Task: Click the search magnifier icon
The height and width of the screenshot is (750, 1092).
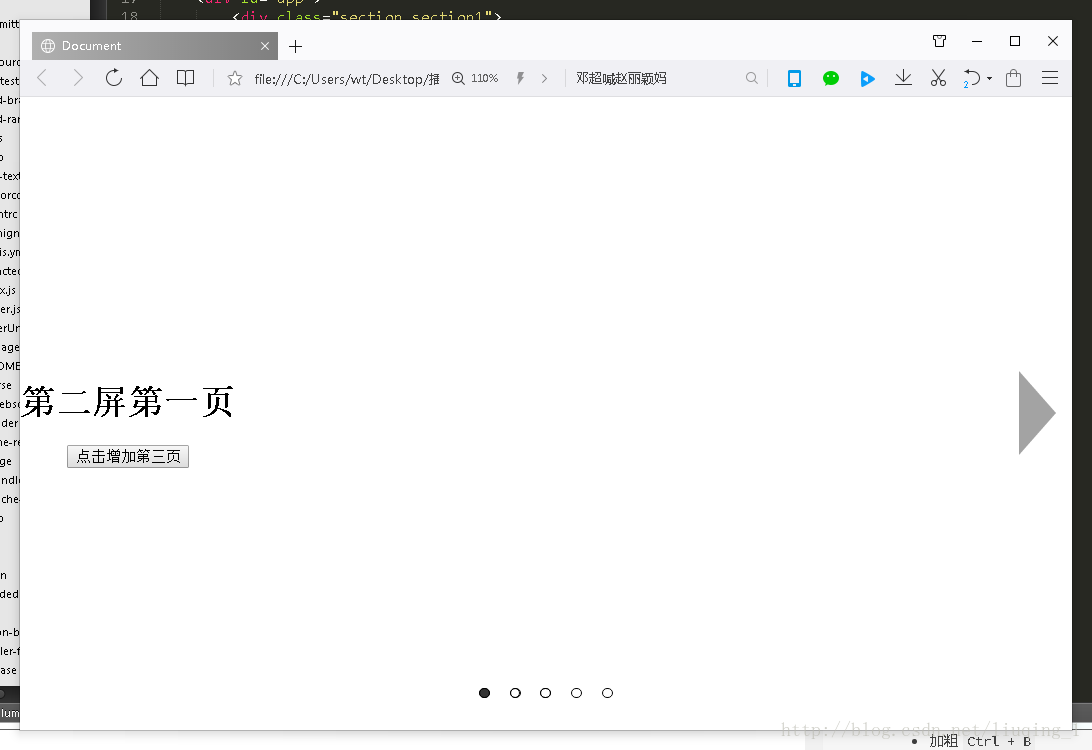Action: tap(751, 78)
